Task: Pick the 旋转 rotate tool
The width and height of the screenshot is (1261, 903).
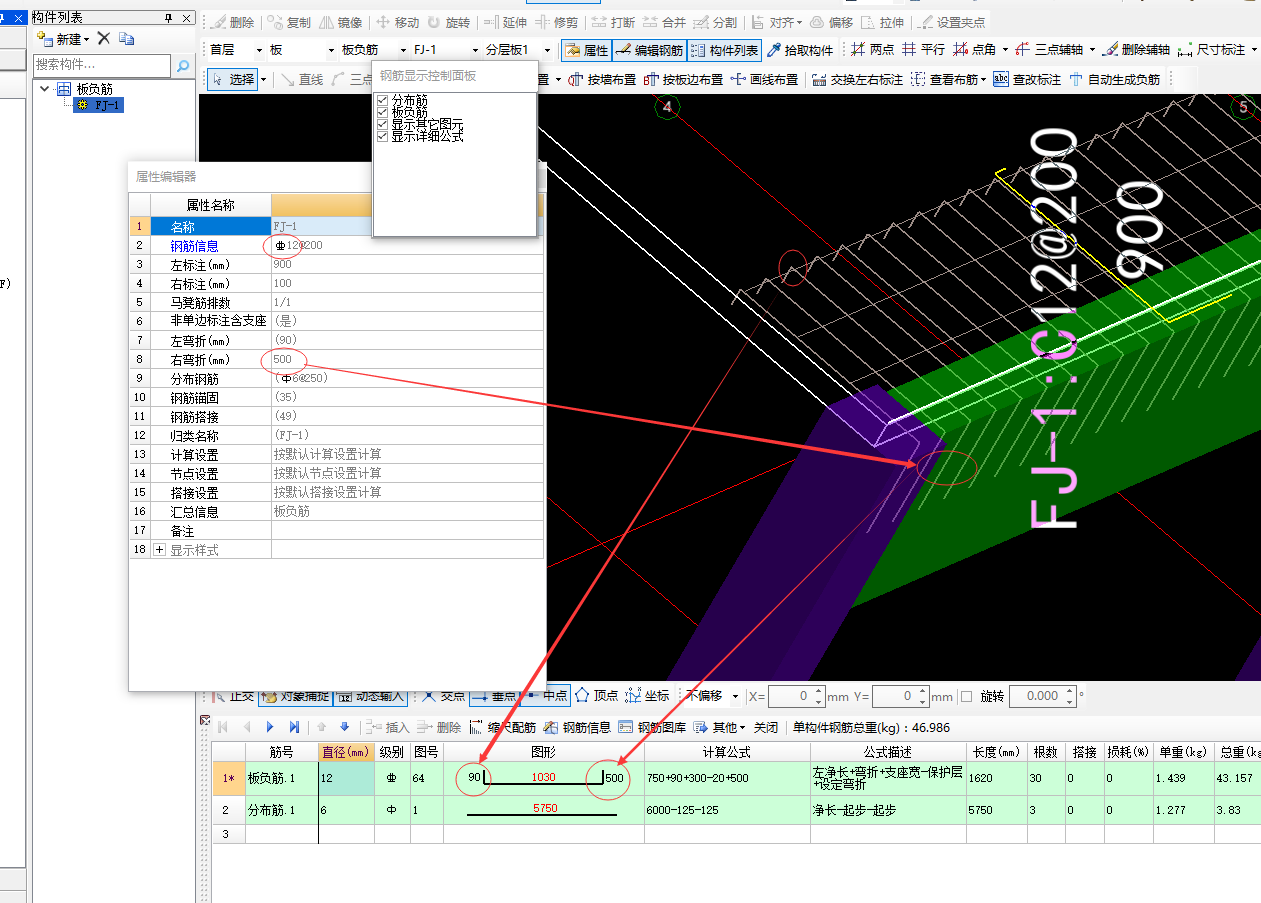Action: point(448,22)
